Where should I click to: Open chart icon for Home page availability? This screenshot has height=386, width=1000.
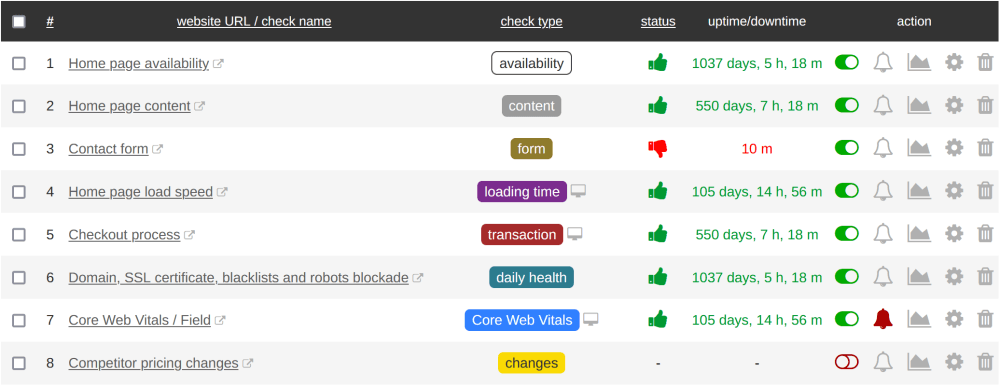click(x=919, y=63)
